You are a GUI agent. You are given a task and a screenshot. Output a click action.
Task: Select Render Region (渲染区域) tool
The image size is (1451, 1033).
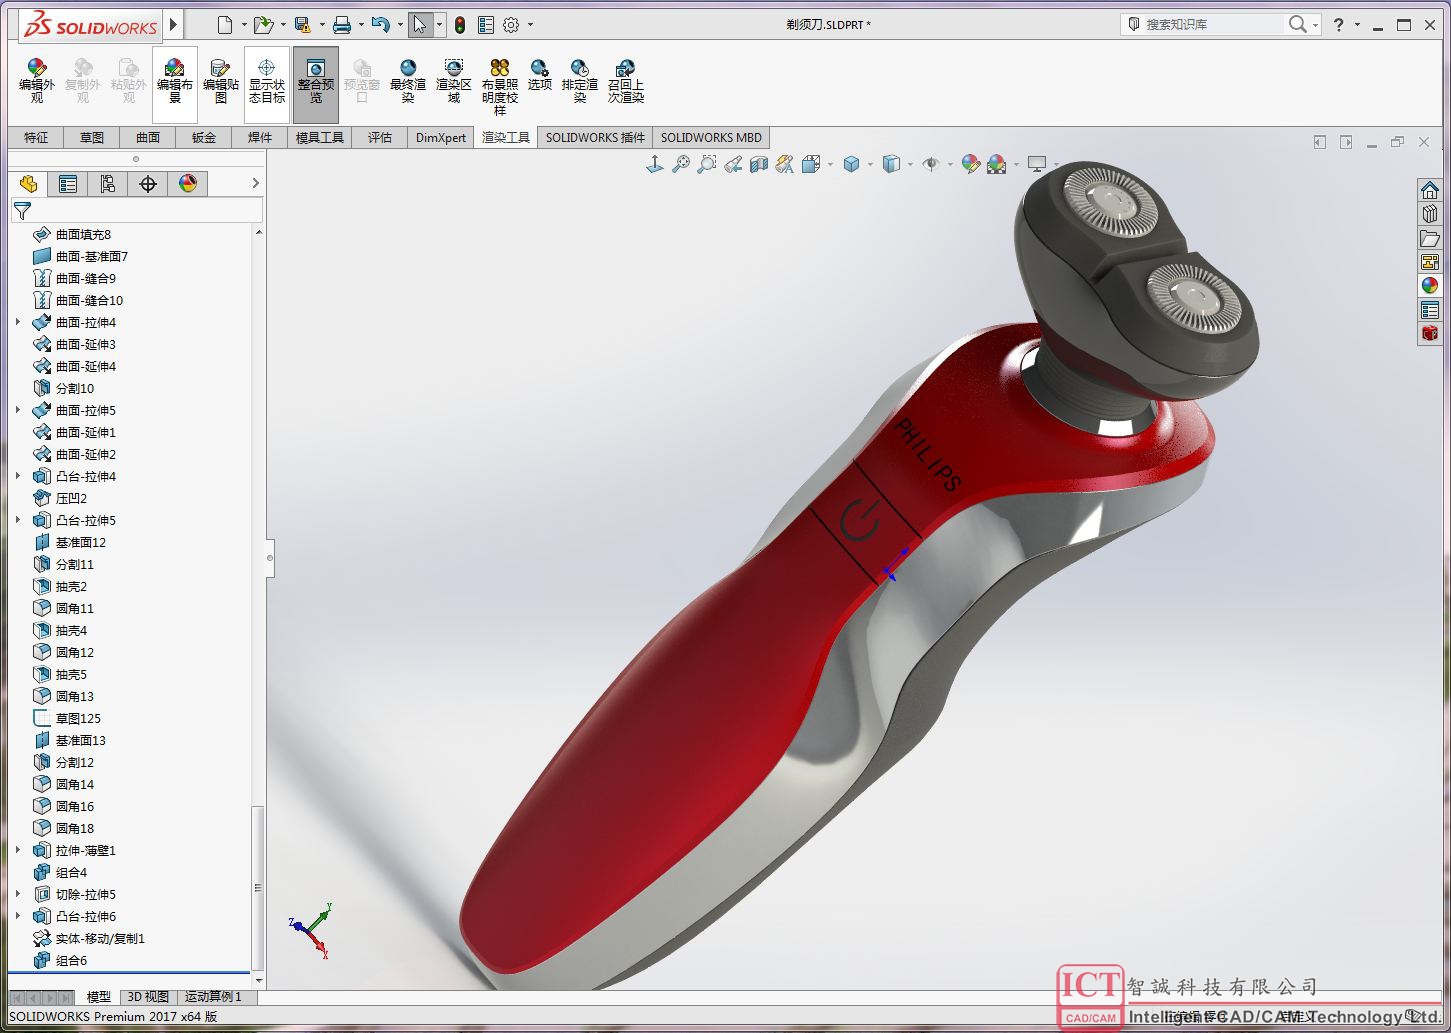(x=454, y=80)
